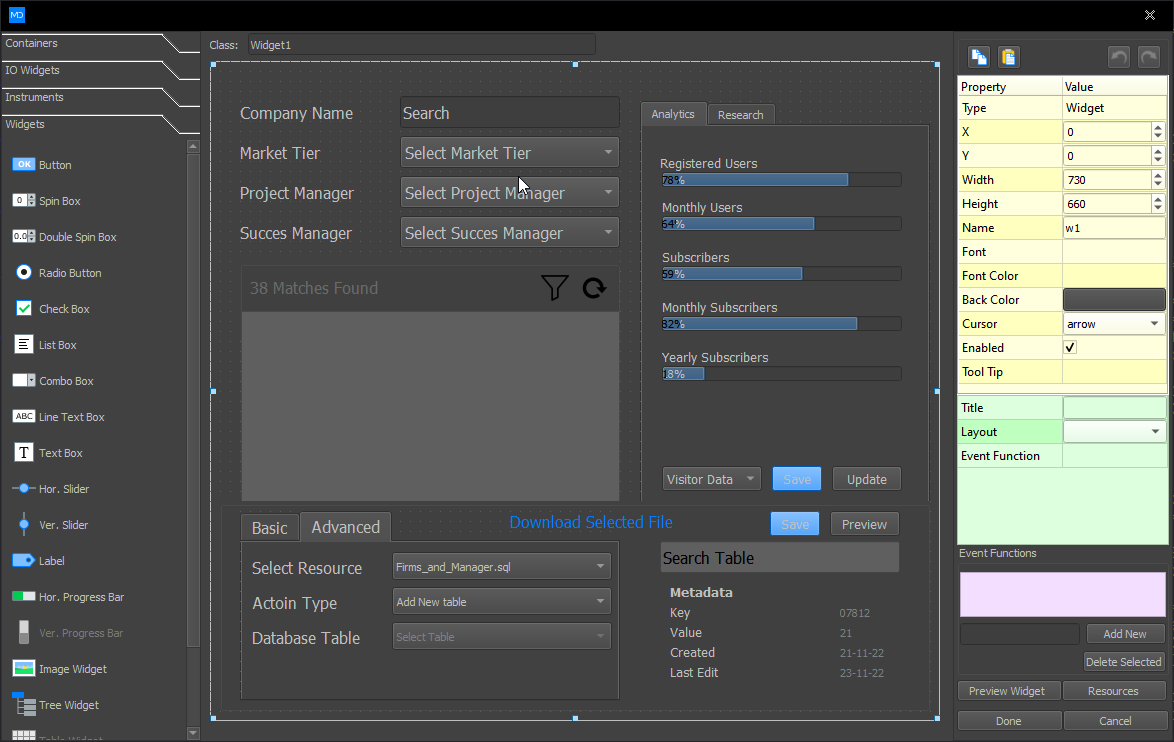
Task: Click the copy icon at the top right
Action: click(978, 57)
